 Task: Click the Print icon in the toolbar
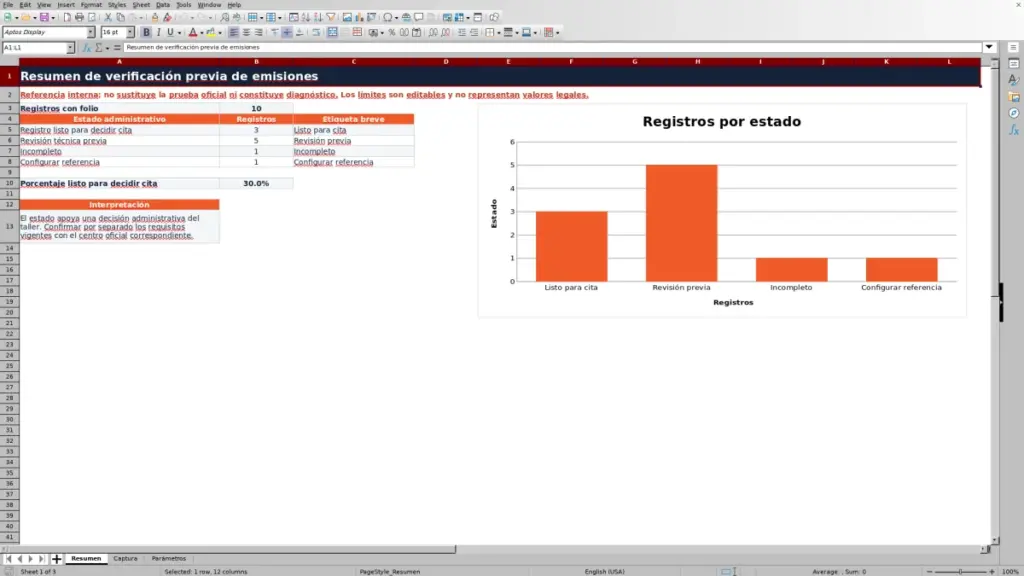point(79,18)
